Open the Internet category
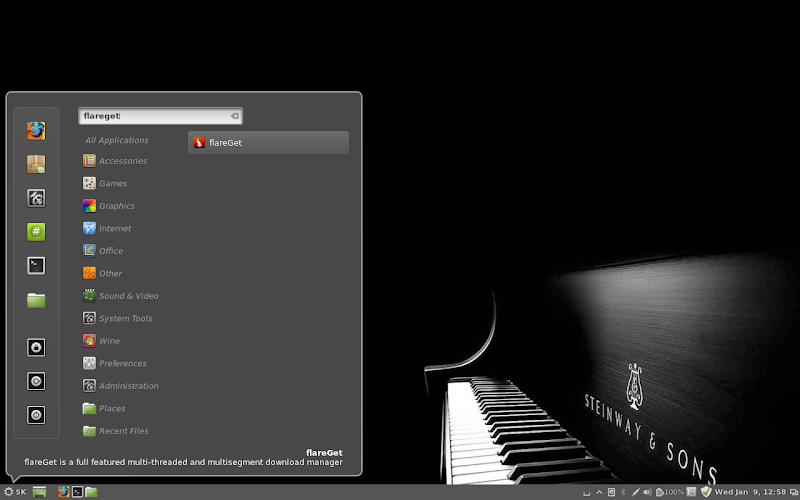This screenshot has width=800, height=500. (107, 228)
